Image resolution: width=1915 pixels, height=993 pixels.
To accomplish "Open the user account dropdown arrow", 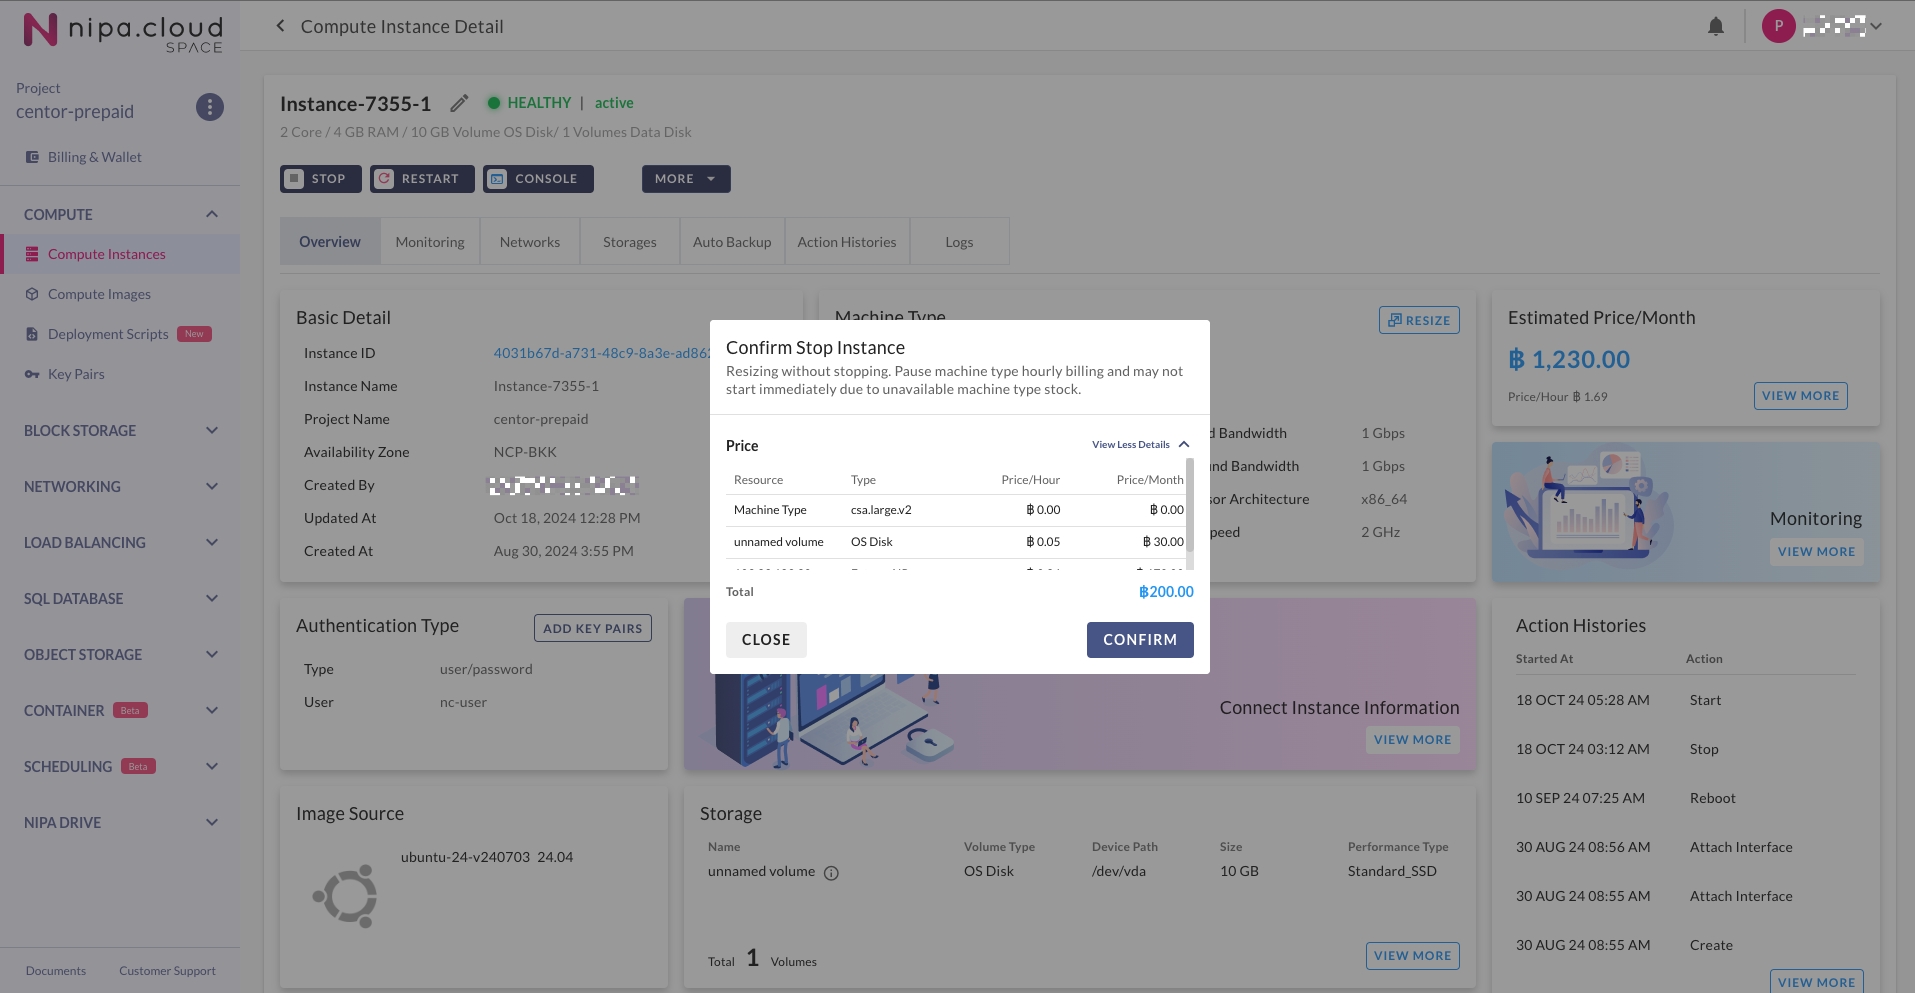I will [x=1876, y=27].
